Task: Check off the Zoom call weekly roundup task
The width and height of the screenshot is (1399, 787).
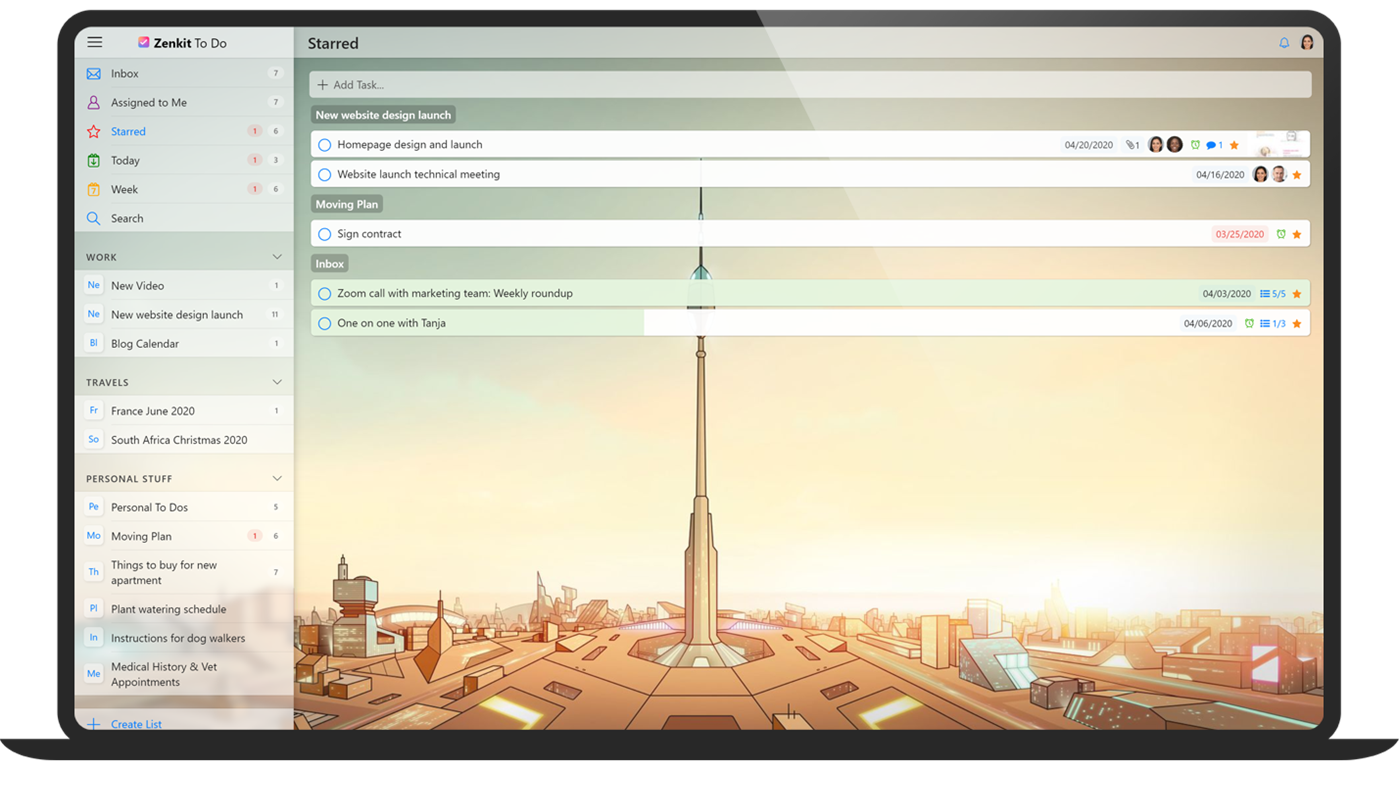Action: (324, 293)
